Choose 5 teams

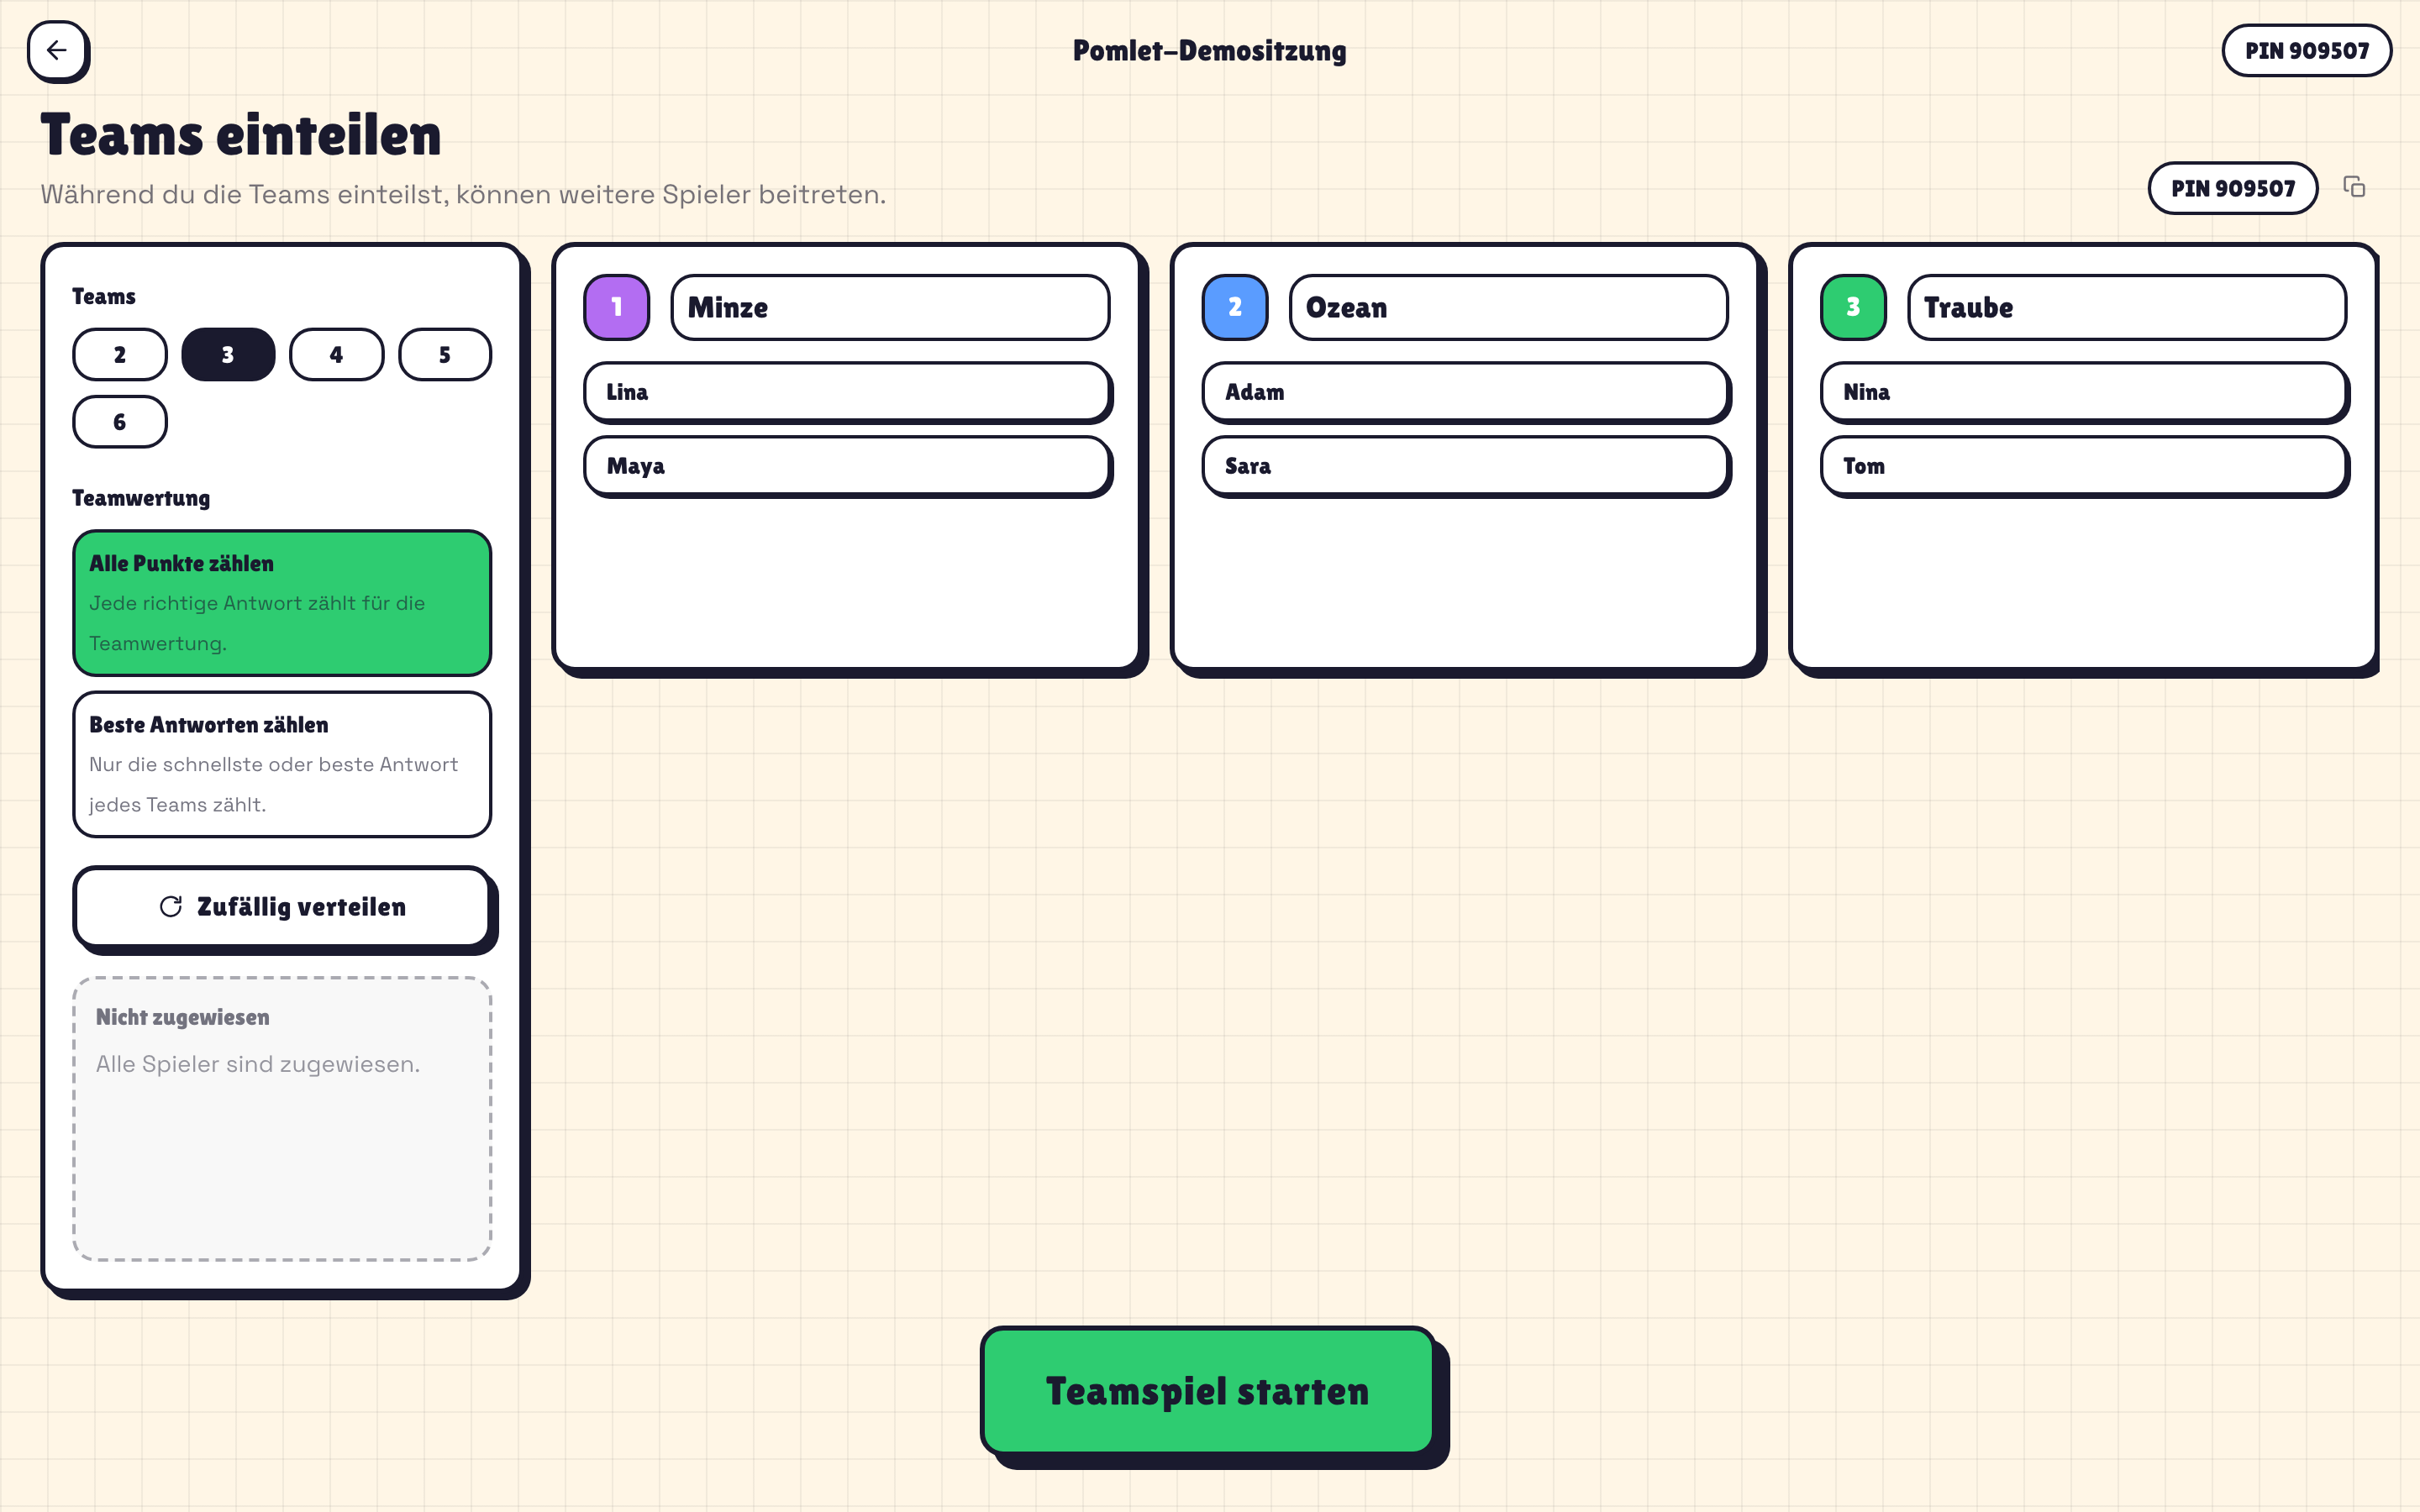pyautogui.click(x=445, y=354)
